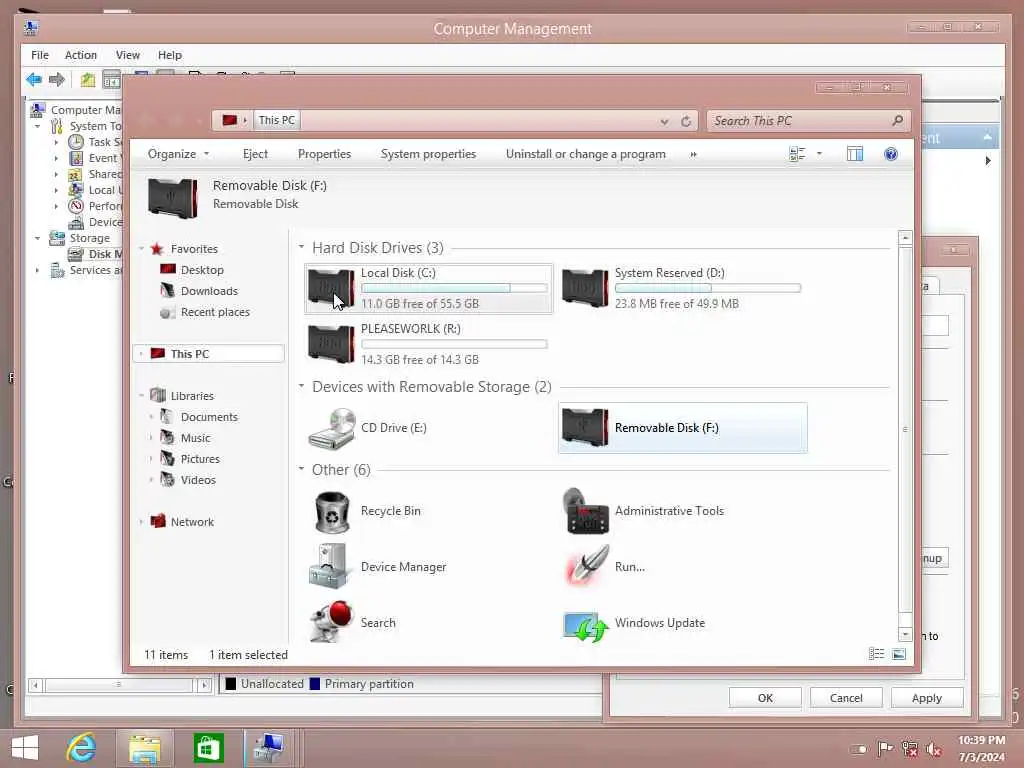Collapse the Libraries tree node

coord(141,396)
